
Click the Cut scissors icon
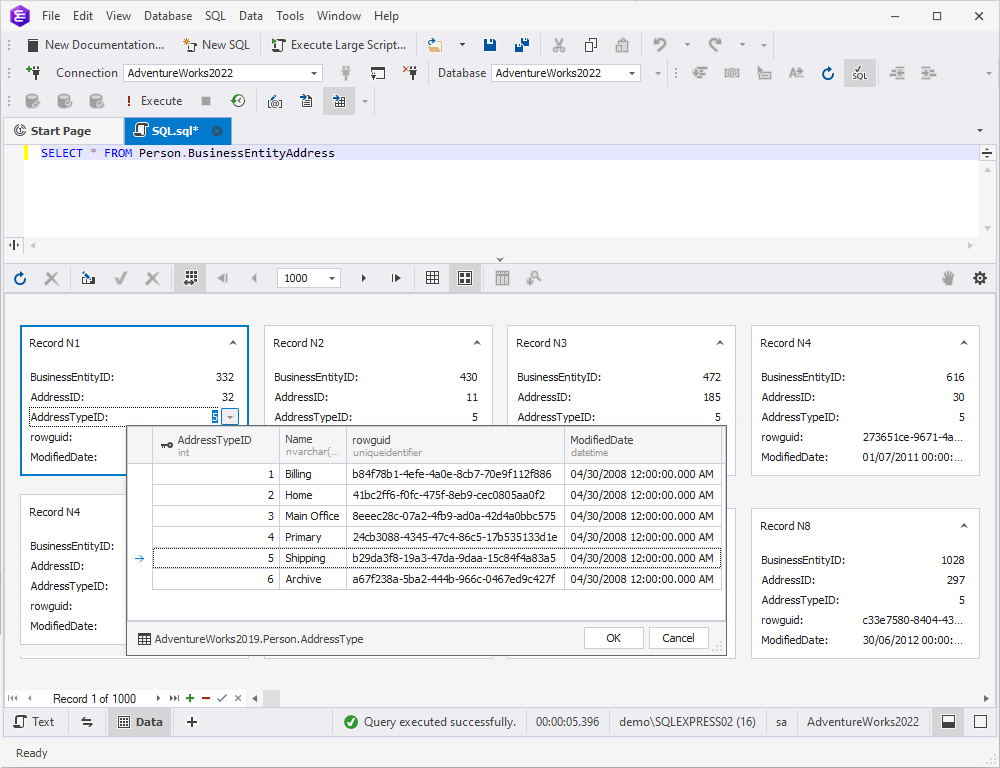tap(559, 45)
